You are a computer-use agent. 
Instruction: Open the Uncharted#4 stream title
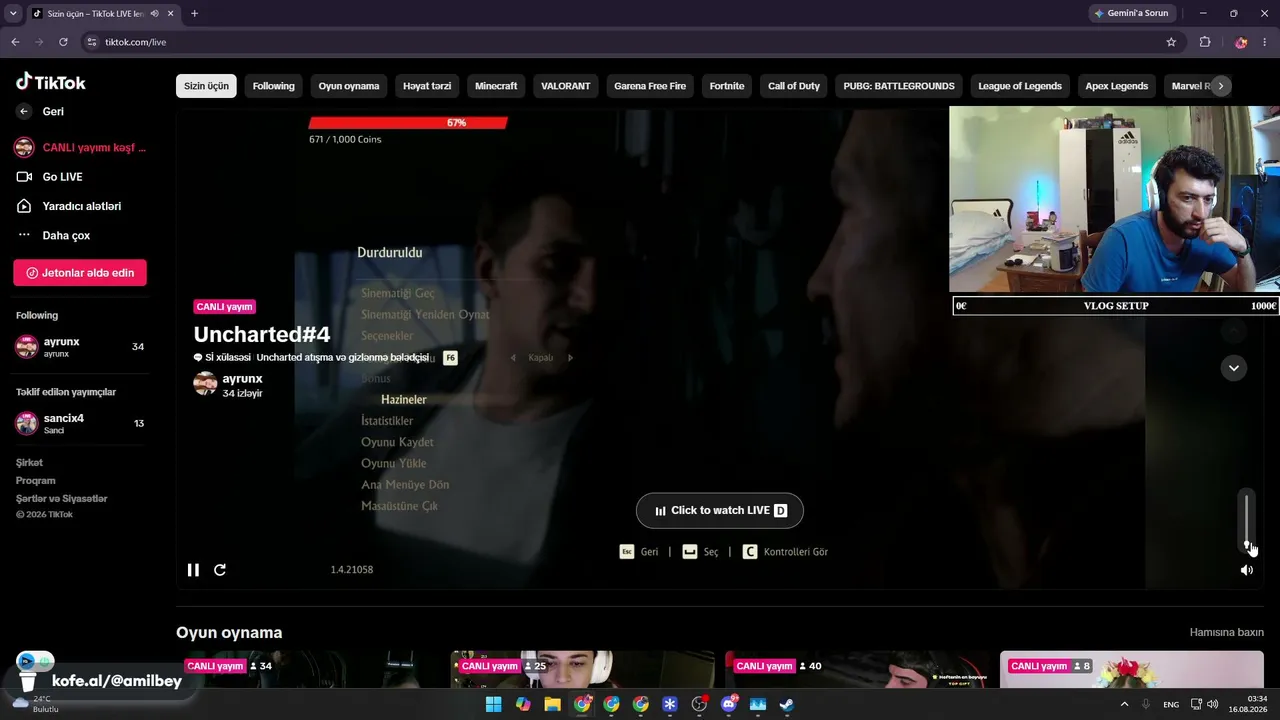click(x=262, y=334)
